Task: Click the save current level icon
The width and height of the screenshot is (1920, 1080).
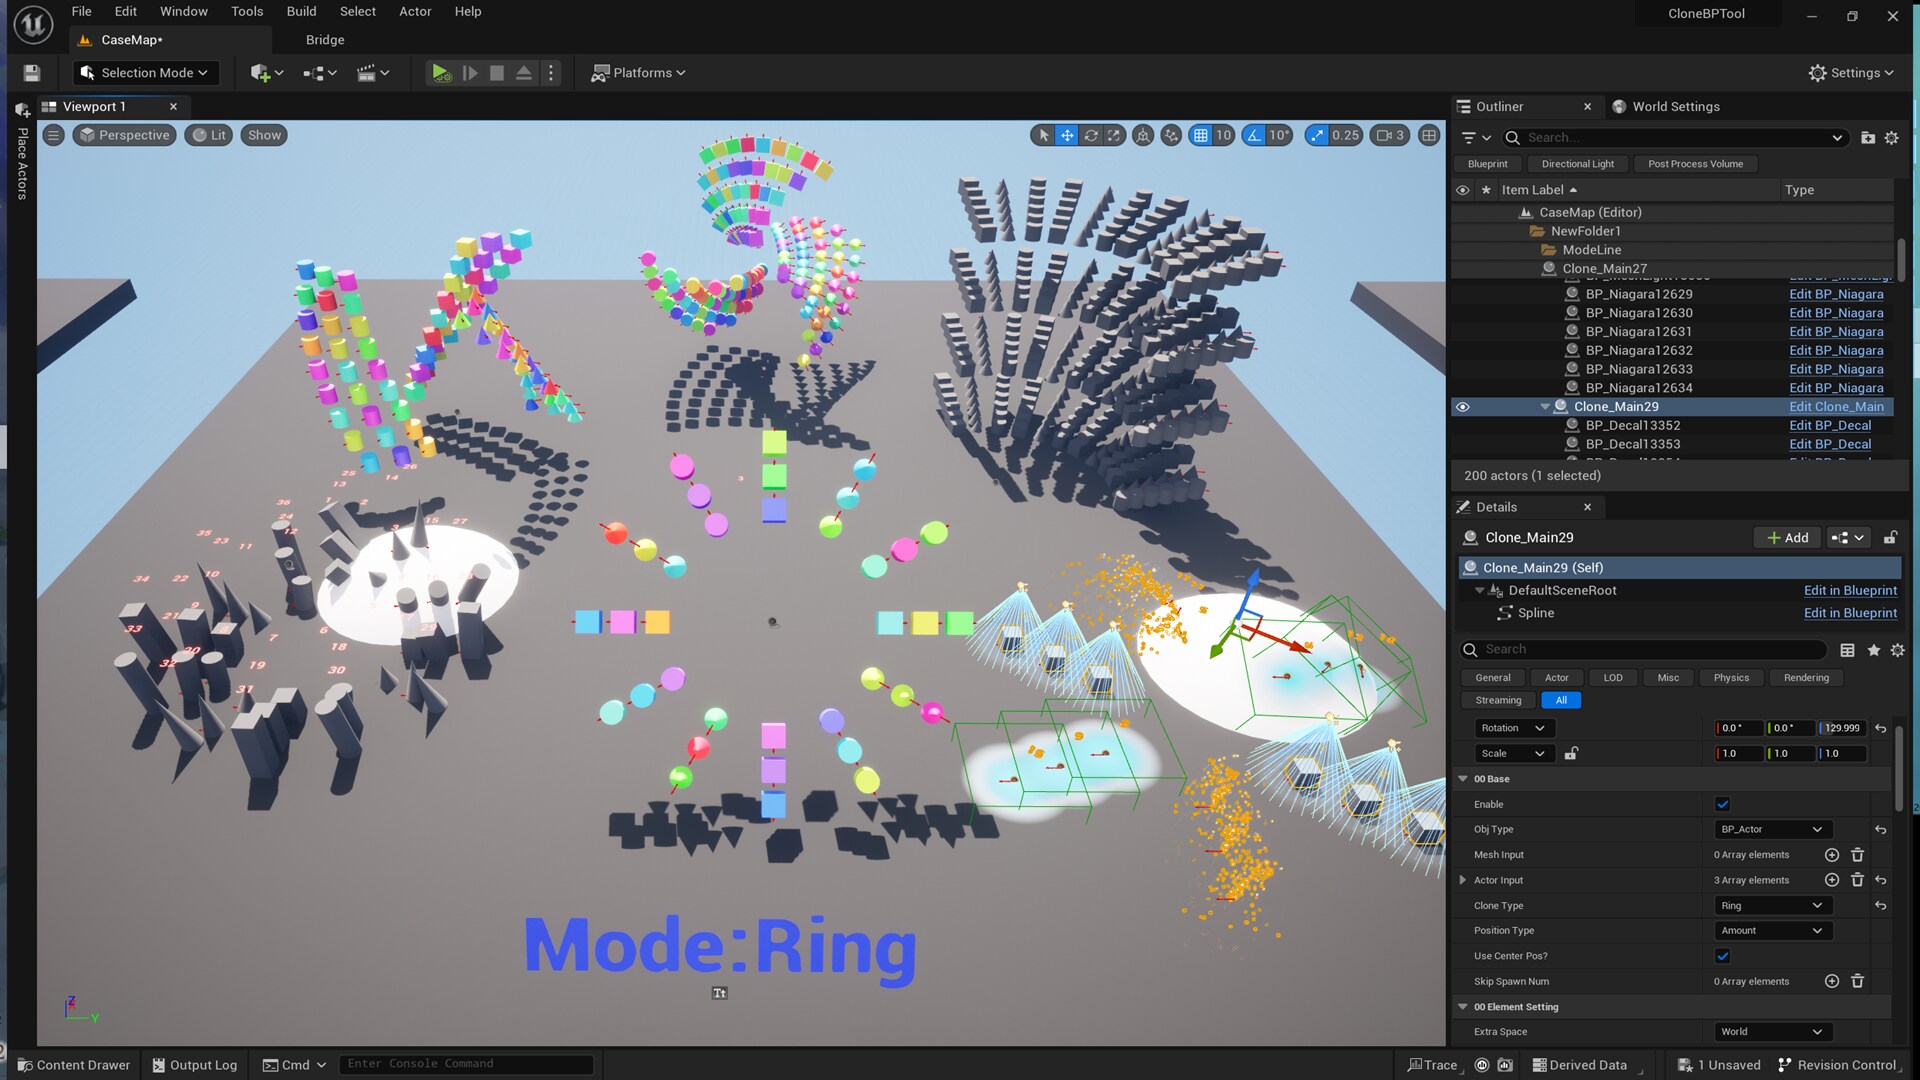Action: pyautogui.click(x=32, y=73)
